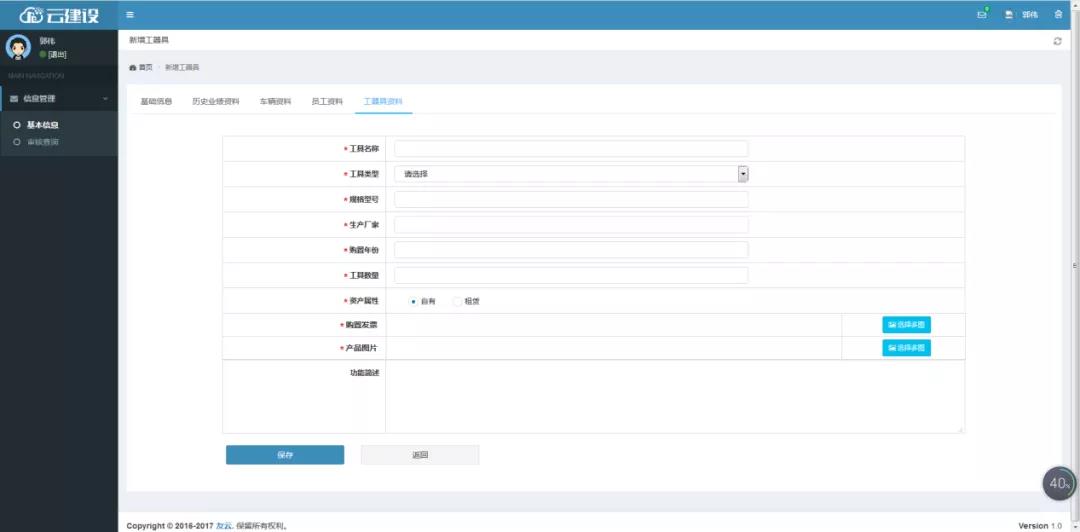The image size is (1080, 532).
Task: Open 审核查询 in the sidebar
Action: 42,142
